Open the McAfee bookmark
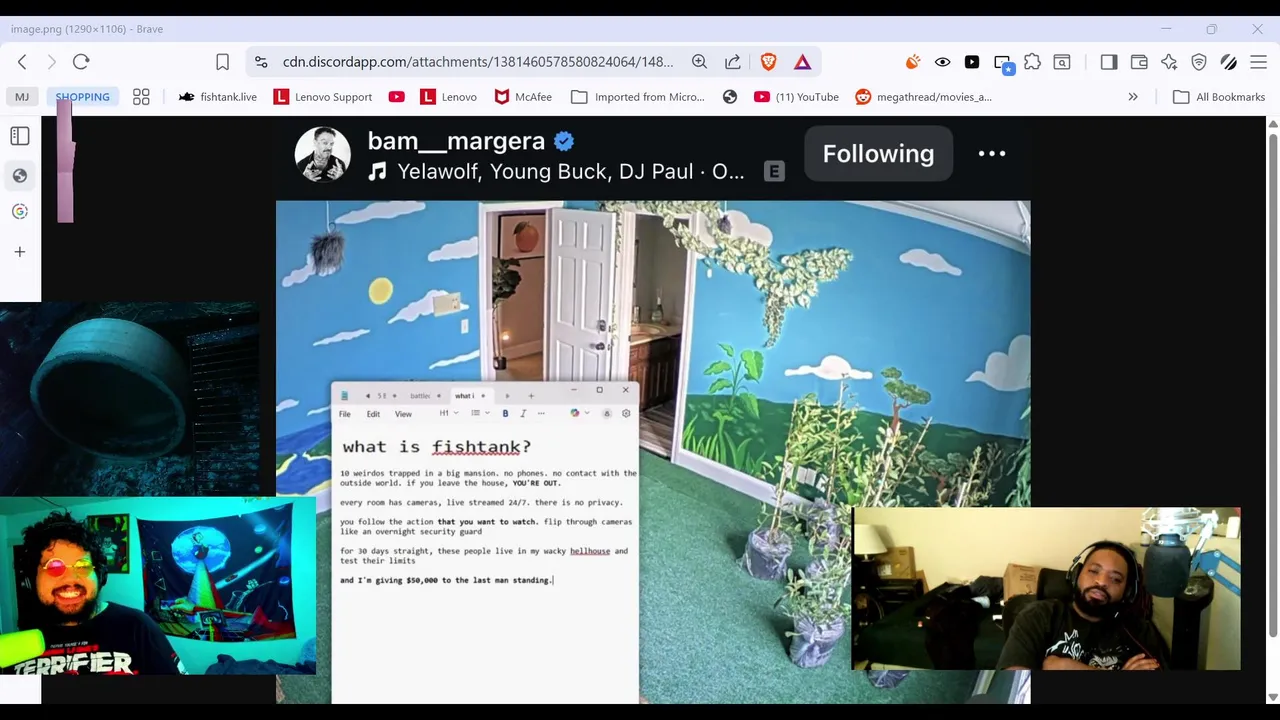This screenshot has height=720, width=1280. pyautogui.click(x=523, y=97)
